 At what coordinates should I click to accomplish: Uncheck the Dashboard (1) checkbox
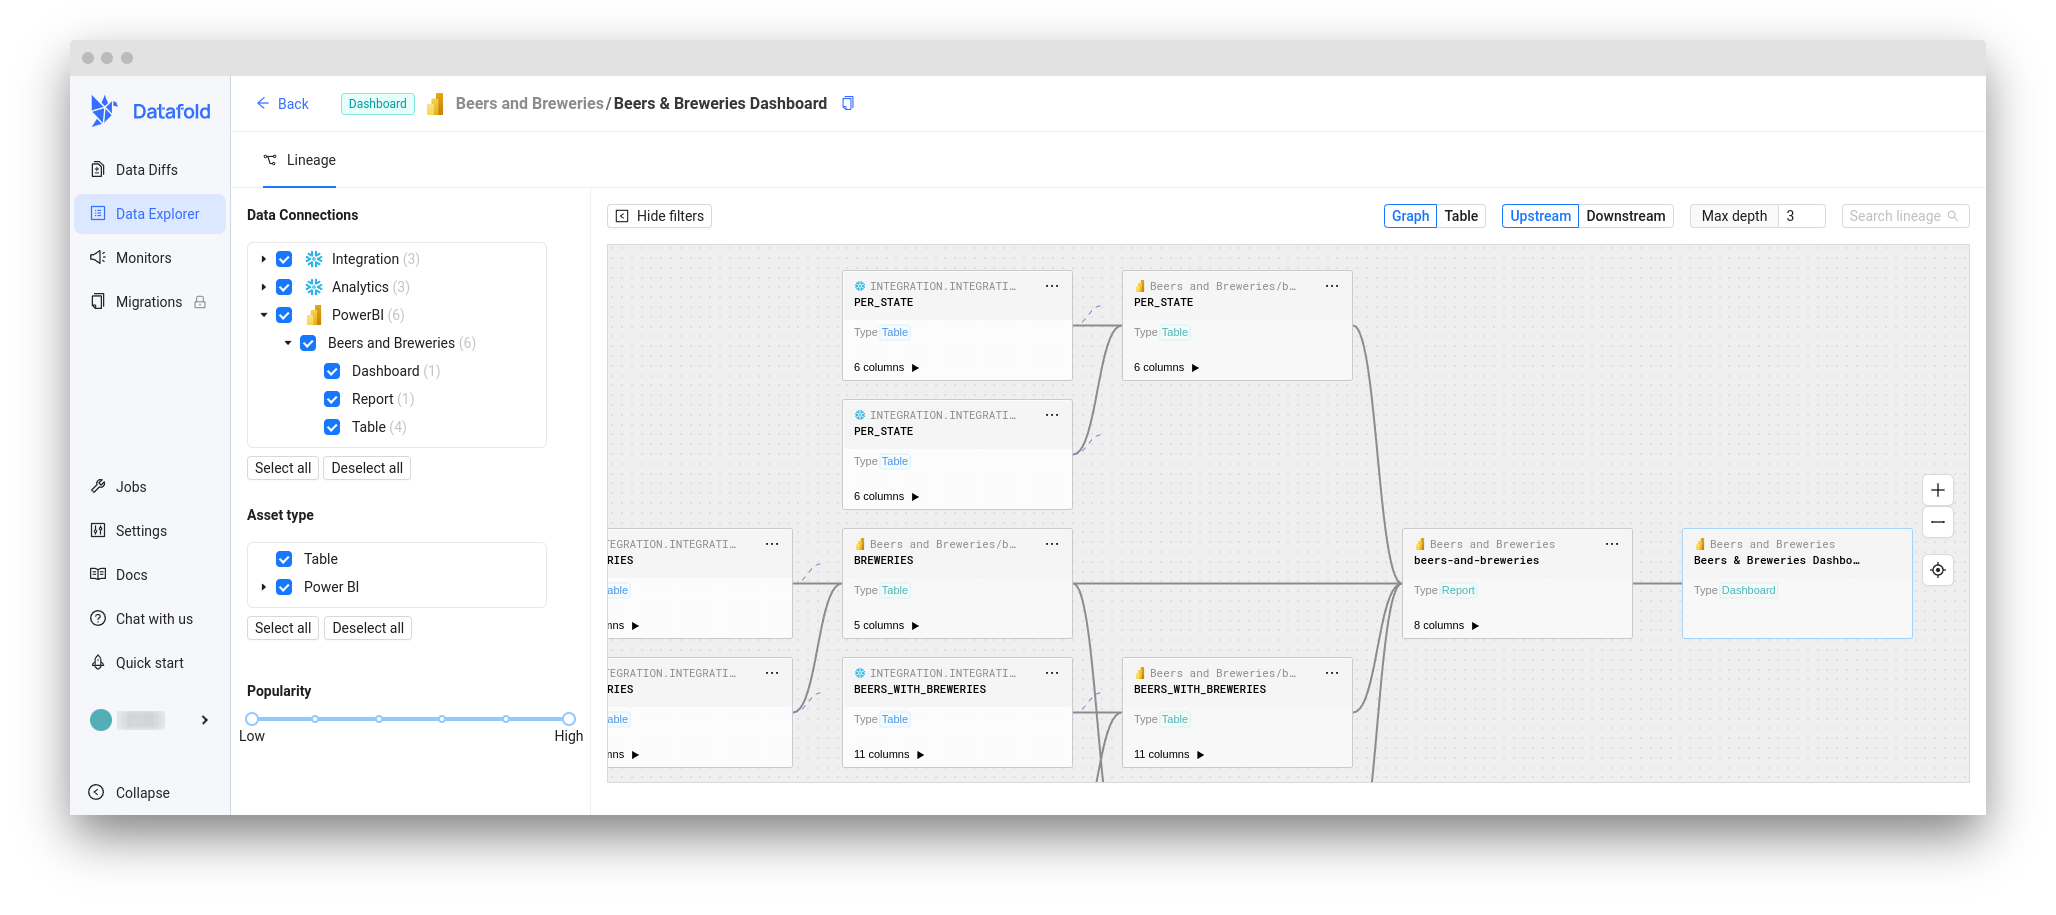332,371
